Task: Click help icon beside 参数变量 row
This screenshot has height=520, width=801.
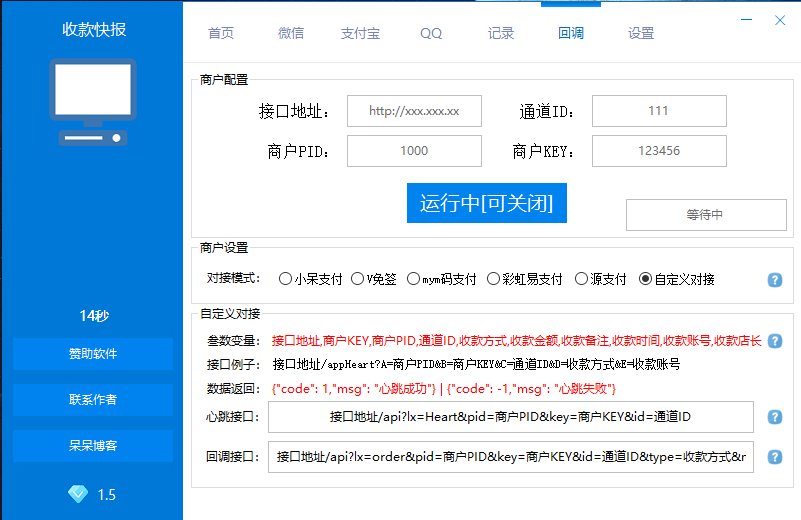Action: (774, 341)
